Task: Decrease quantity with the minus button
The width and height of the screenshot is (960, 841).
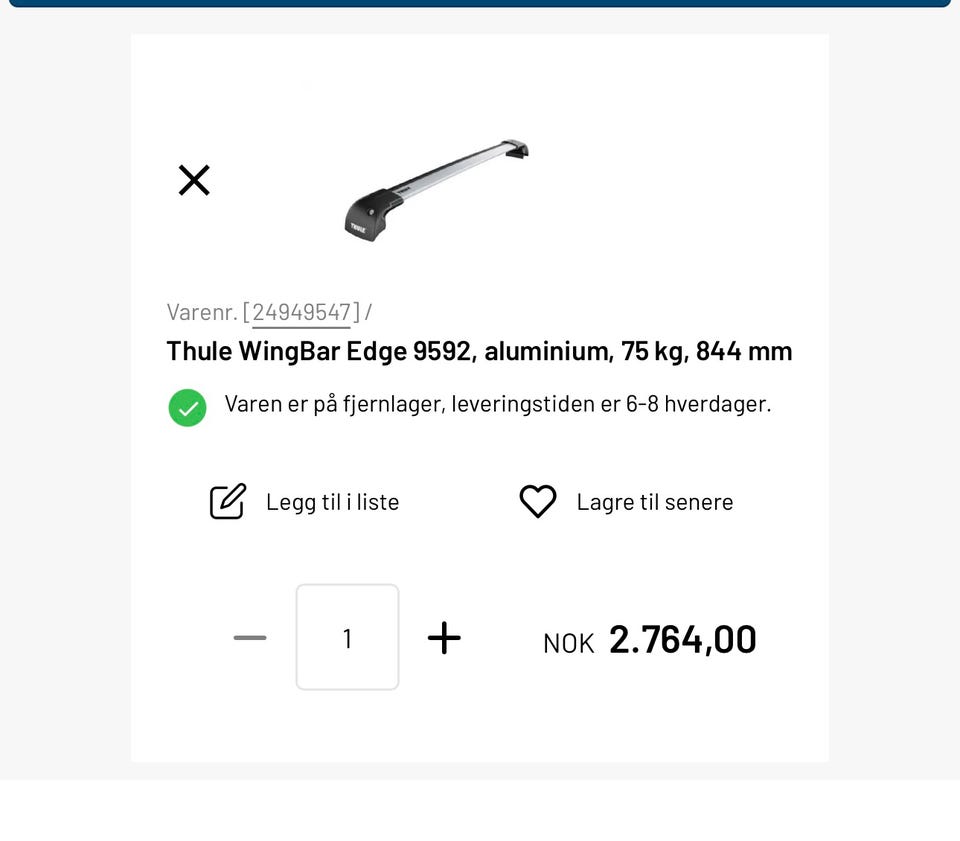Action: coord(250,638)
